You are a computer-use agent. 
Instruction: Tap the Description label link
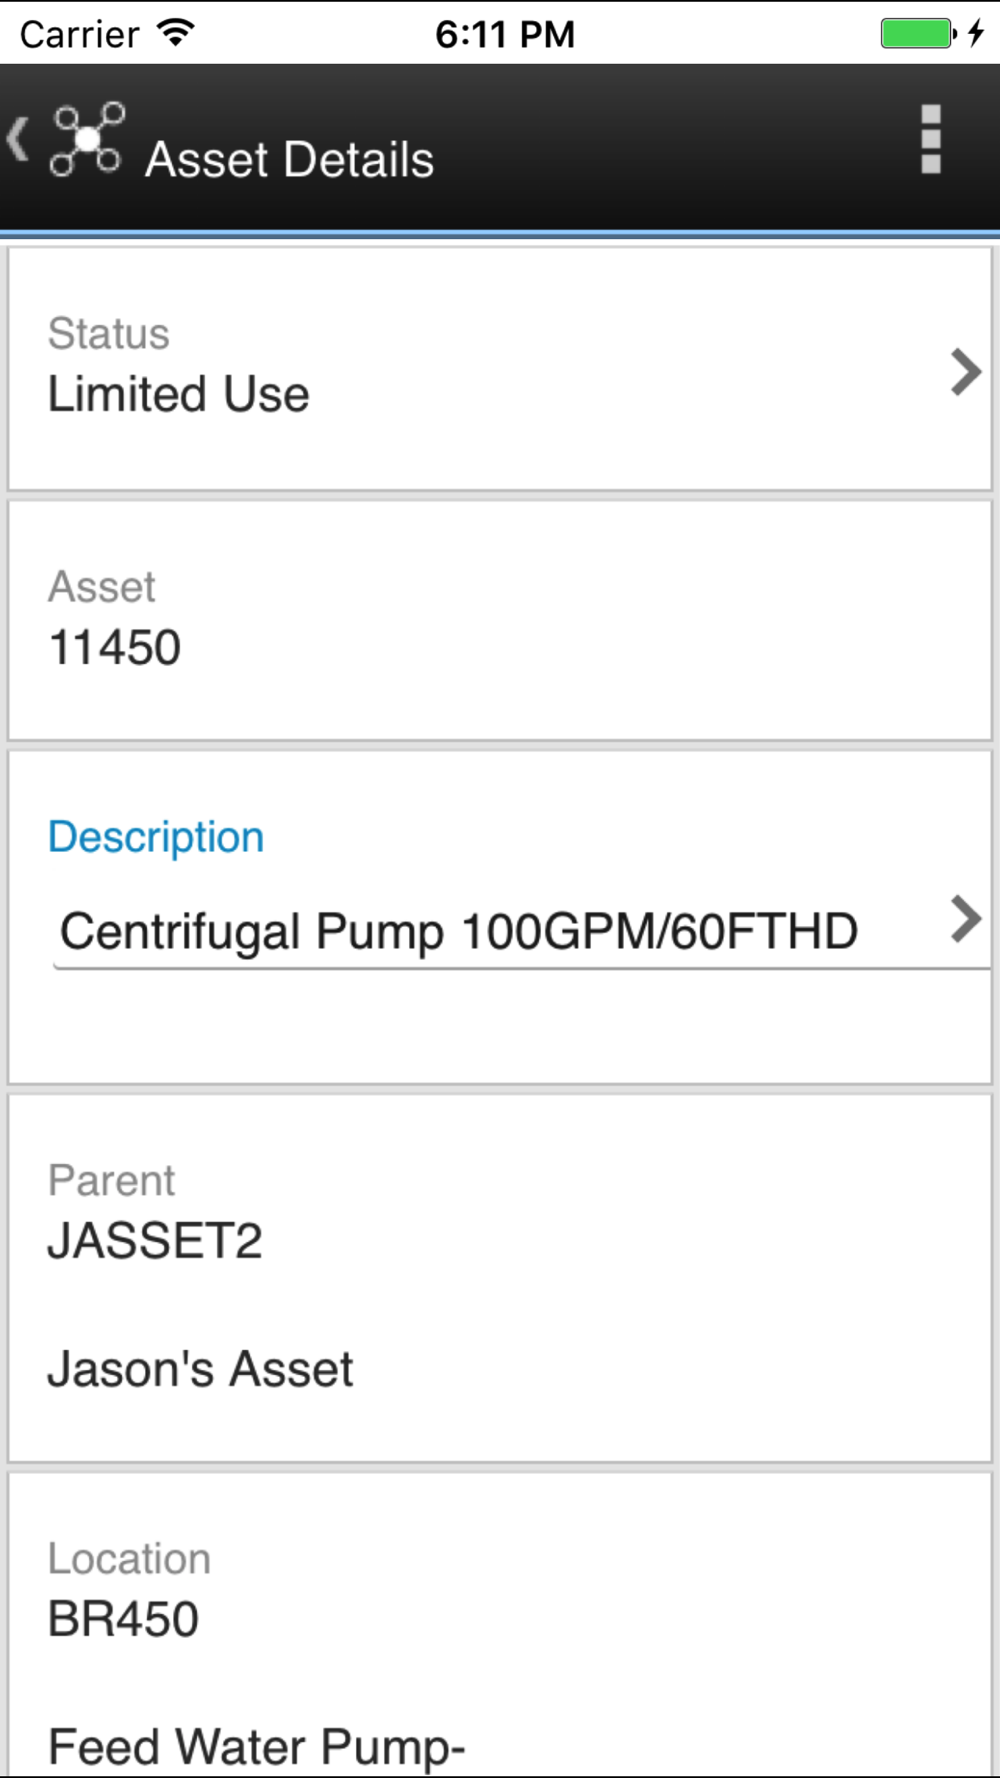(x=156, y=837)
